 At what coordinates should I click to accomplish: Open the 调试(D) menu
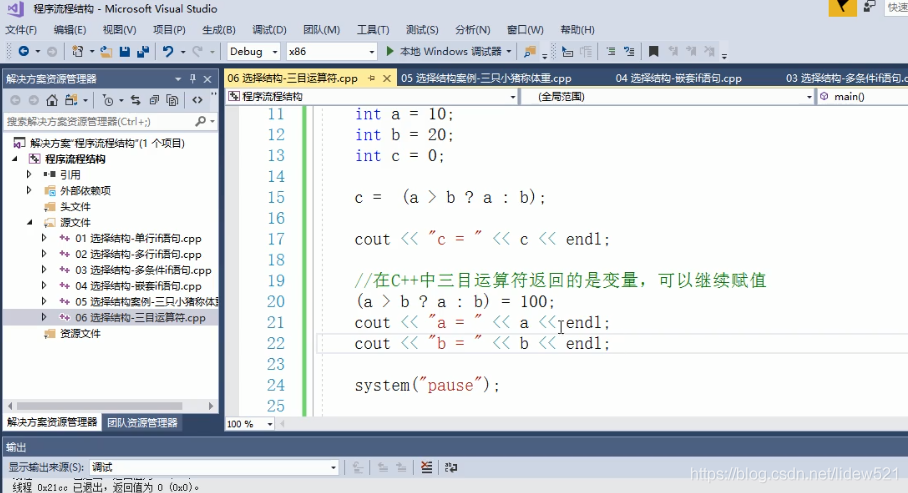269,30
